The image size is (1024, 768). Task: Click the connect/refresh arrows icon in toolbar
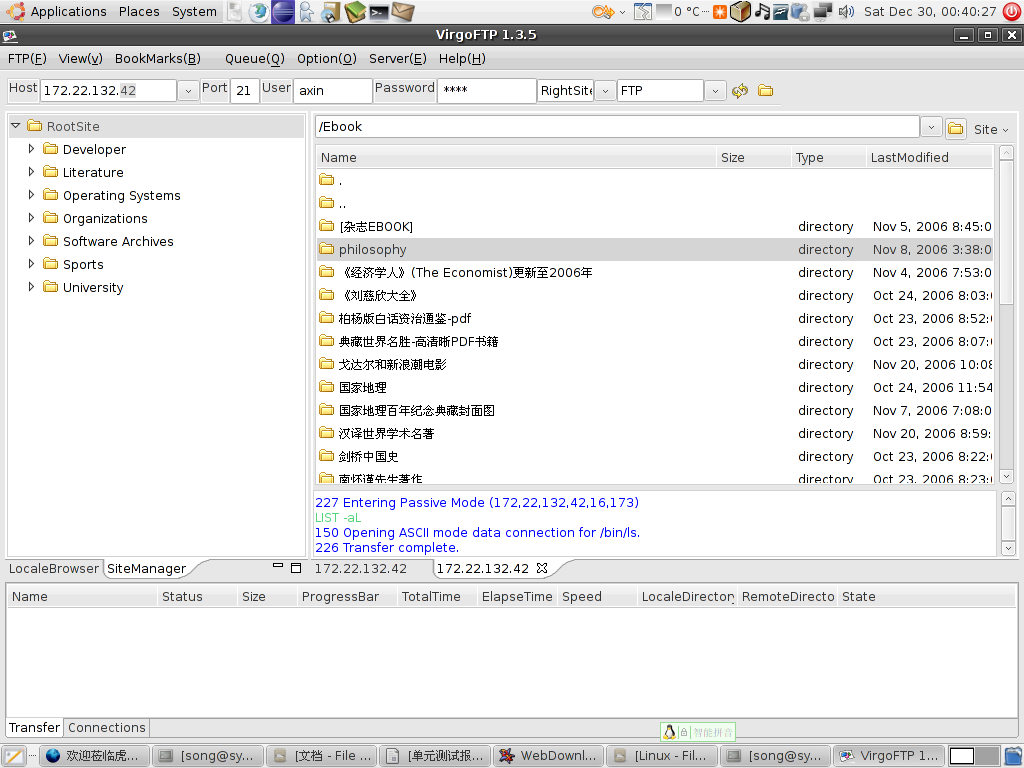(739, 91)
